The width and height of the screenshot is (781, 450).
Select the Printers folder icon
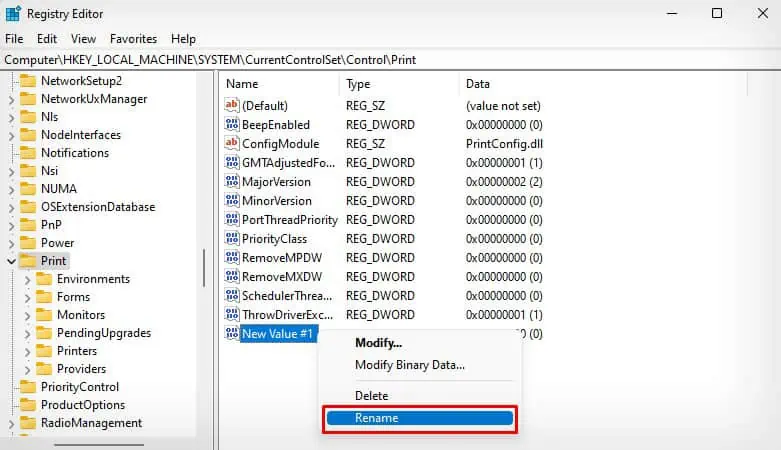[44, 351]
